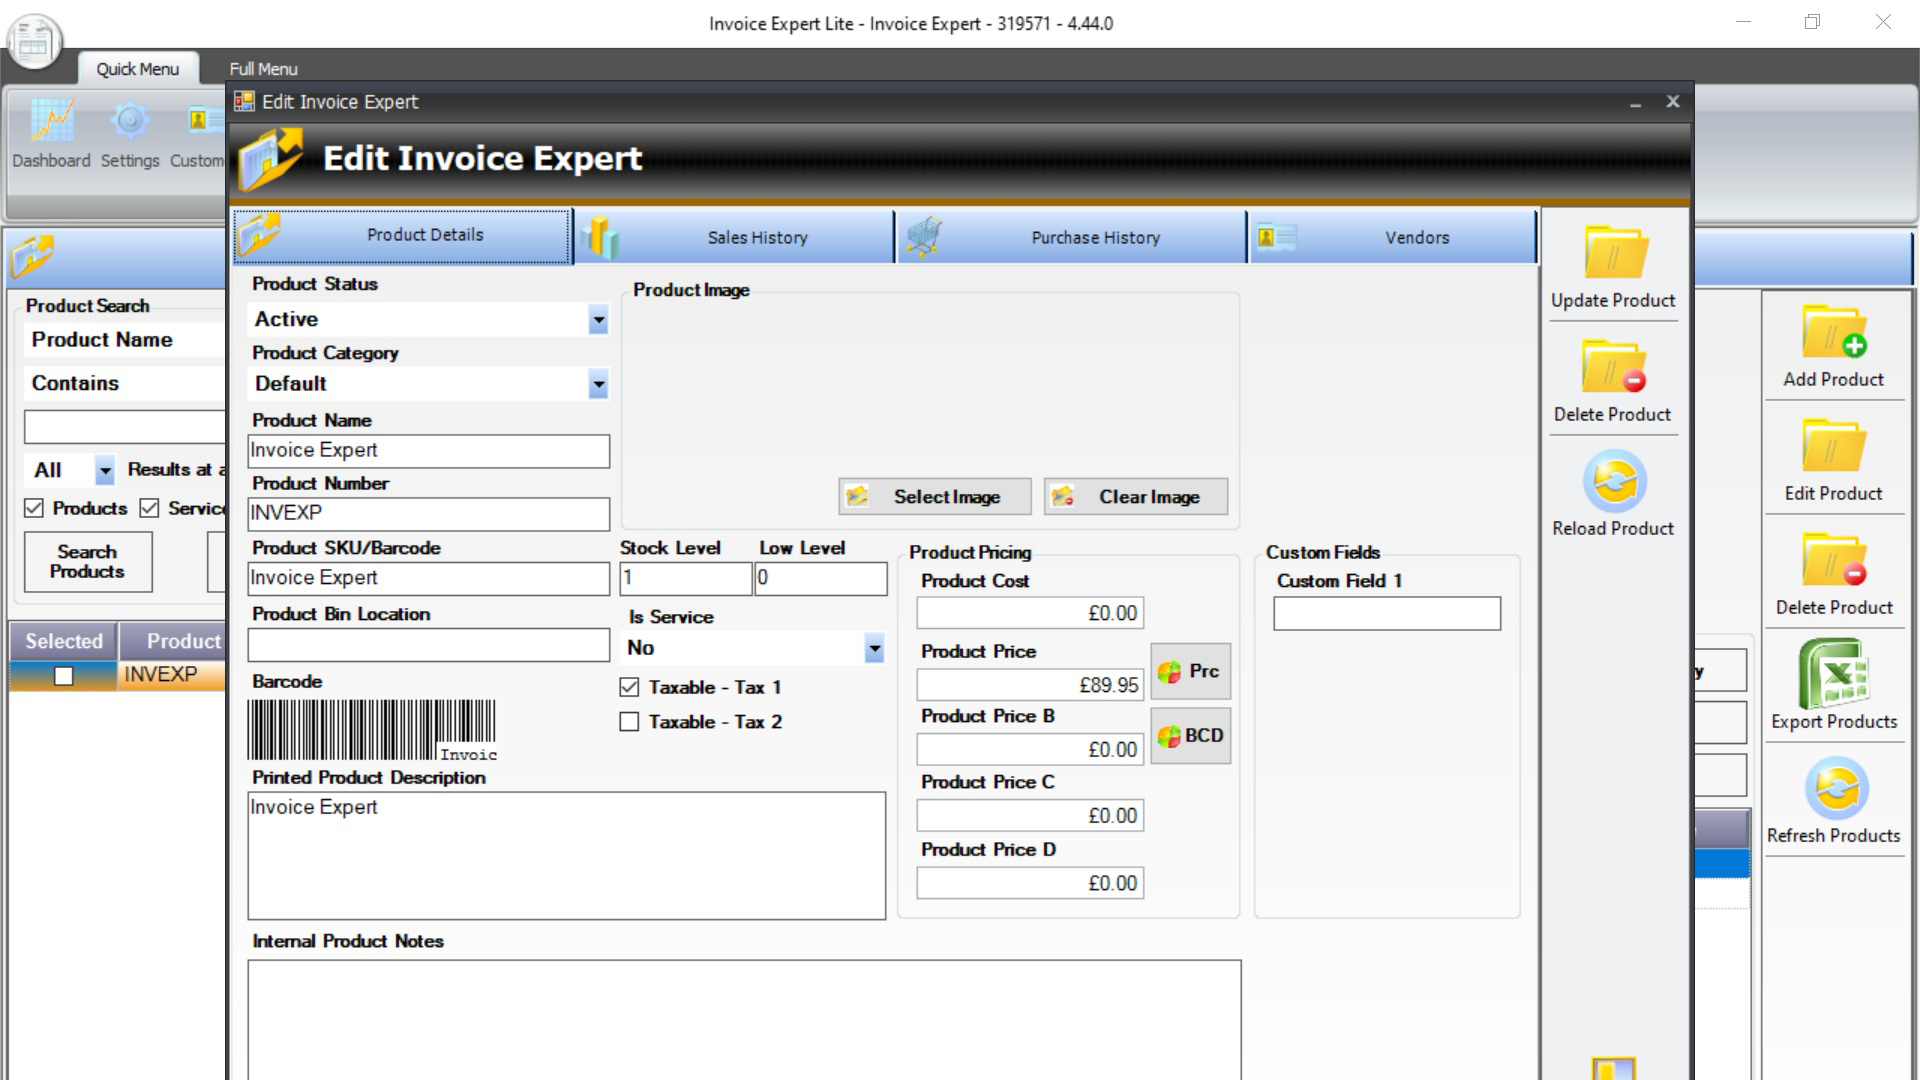Click the Product Price B field
The height and width of the screenshot is (1080, 1920).
coord(1030,749)
